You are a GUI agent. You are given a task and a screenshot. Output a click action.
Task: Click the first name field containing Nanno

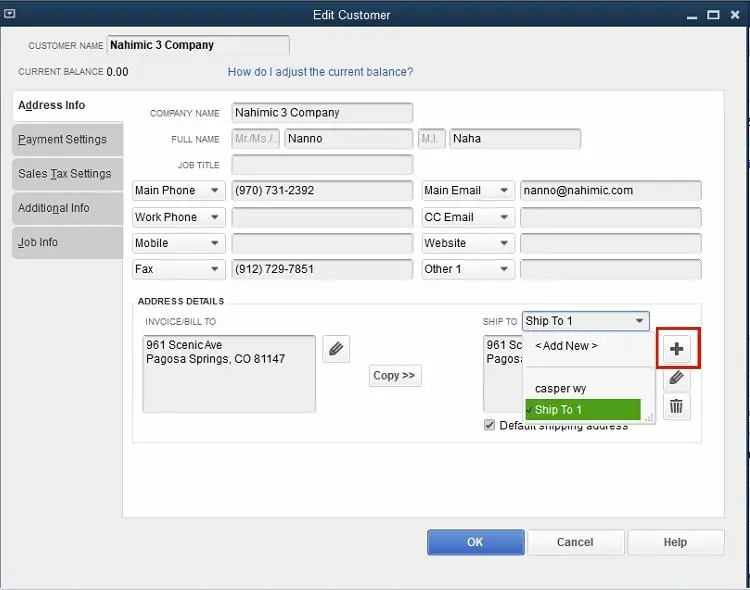pyautogui.click(x=348, y=139)
